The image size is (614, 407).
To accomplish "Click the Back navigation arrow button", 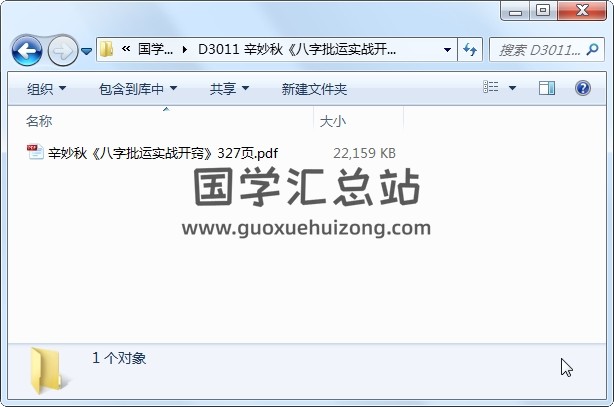I will [x=27, y=50].
